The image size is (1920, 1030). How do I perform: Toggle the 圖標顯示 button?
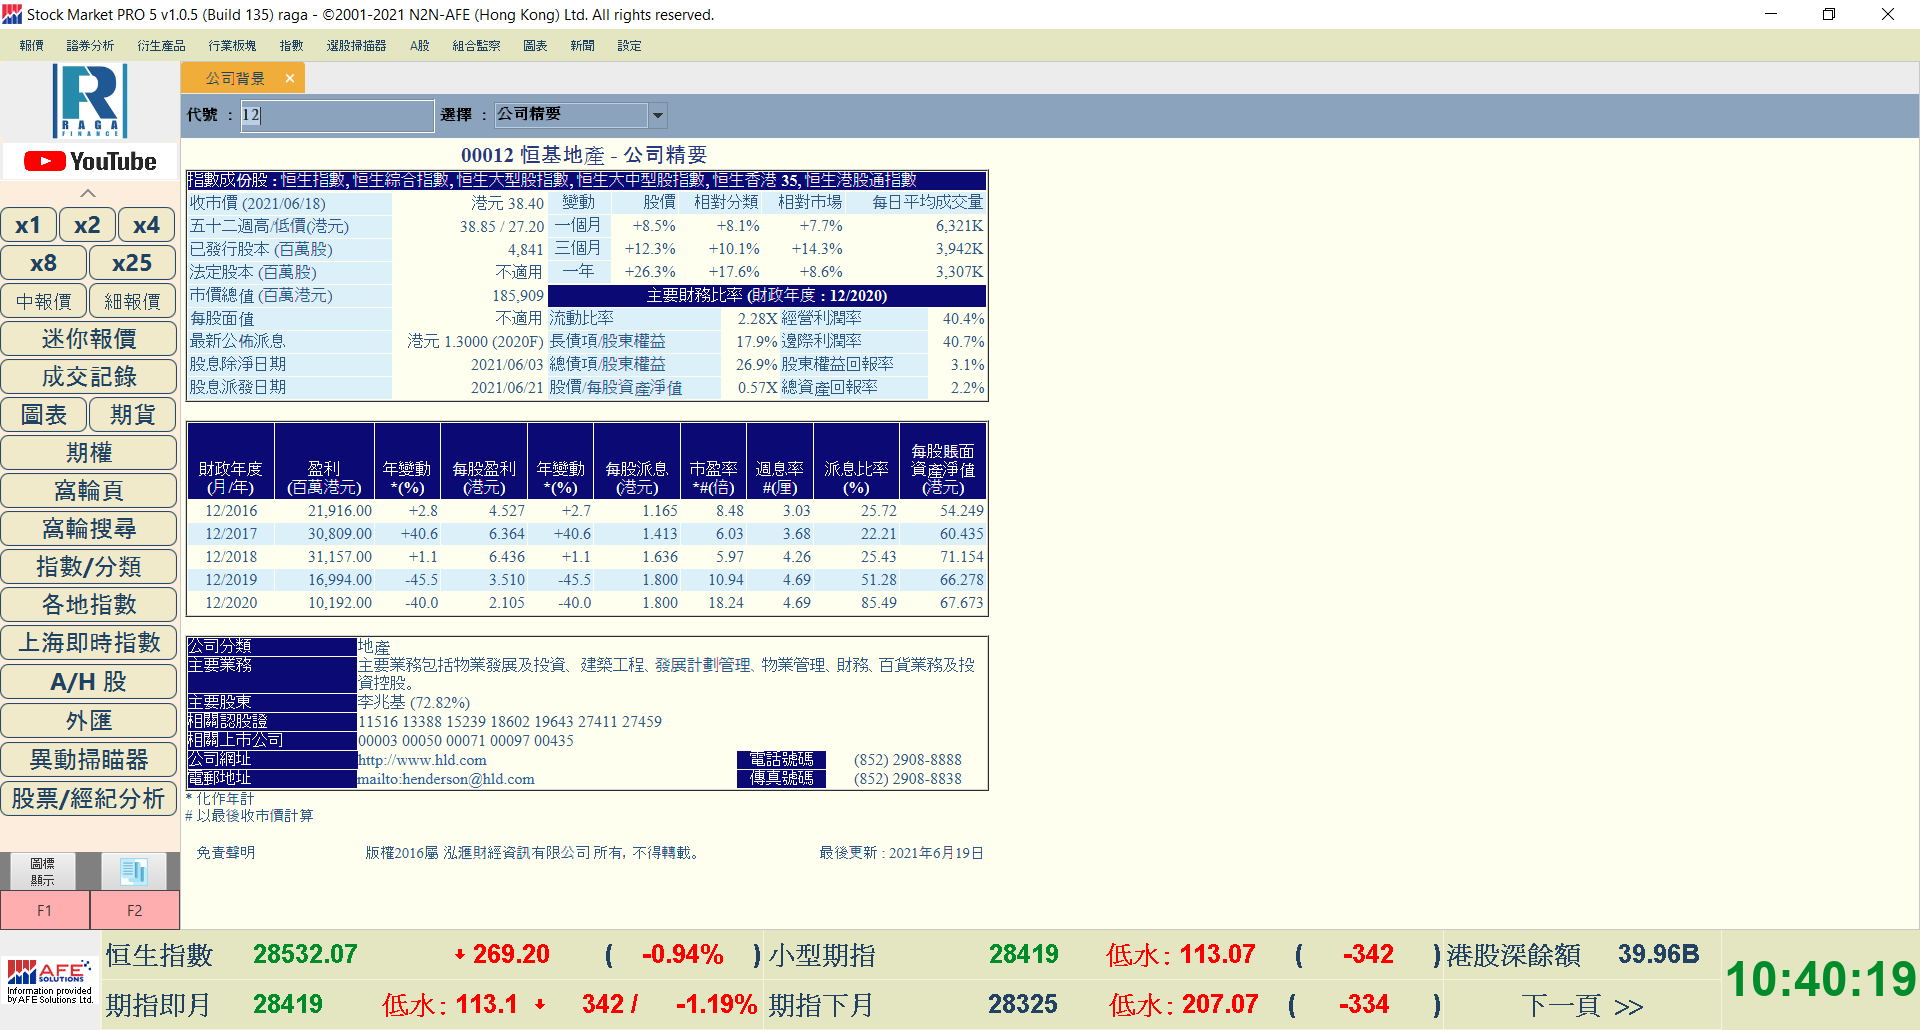pos(43,871)
